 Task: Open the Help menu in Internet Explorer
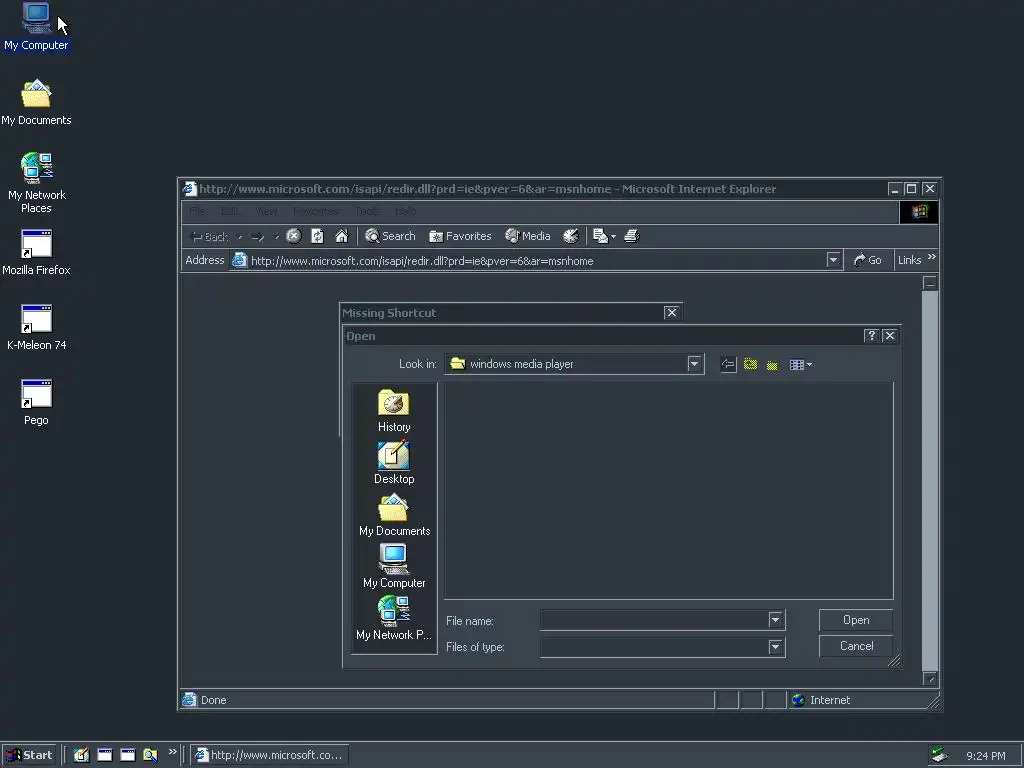(406, 212)
